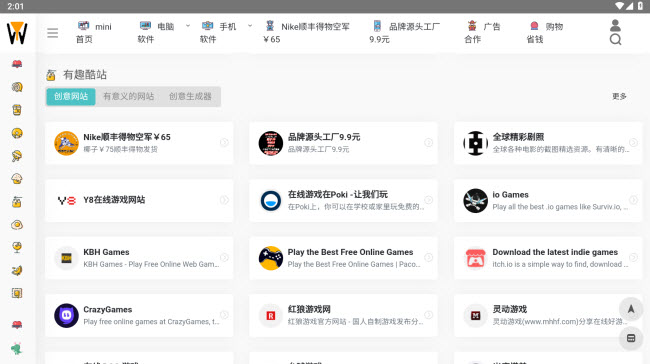The height and width of the screenshot is (364, 650).
Task: Click the itch.io red store icon
Action: point(475,258)
